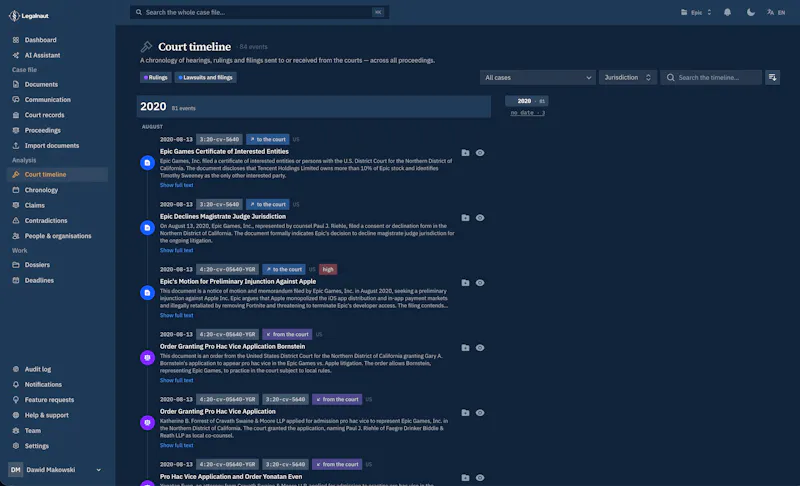This screenshot has height=486, width=800.
Task: Collapse the 2020 year header
Action: click(x=314, y=107)
